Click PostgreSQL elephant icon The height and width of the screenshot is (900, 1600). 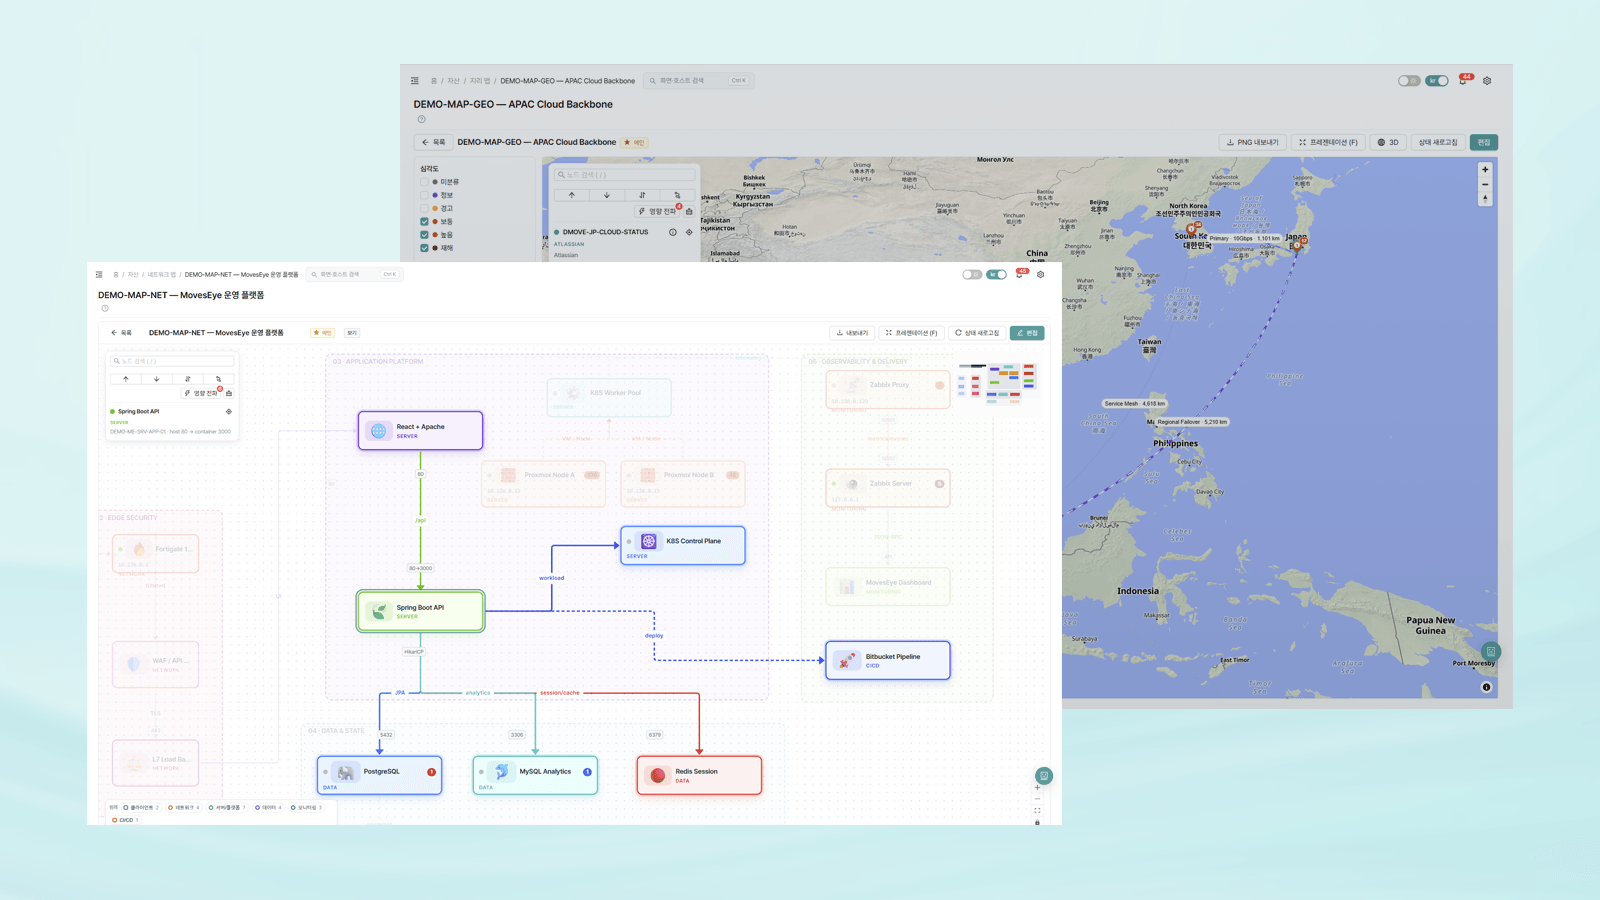[346, 773]
